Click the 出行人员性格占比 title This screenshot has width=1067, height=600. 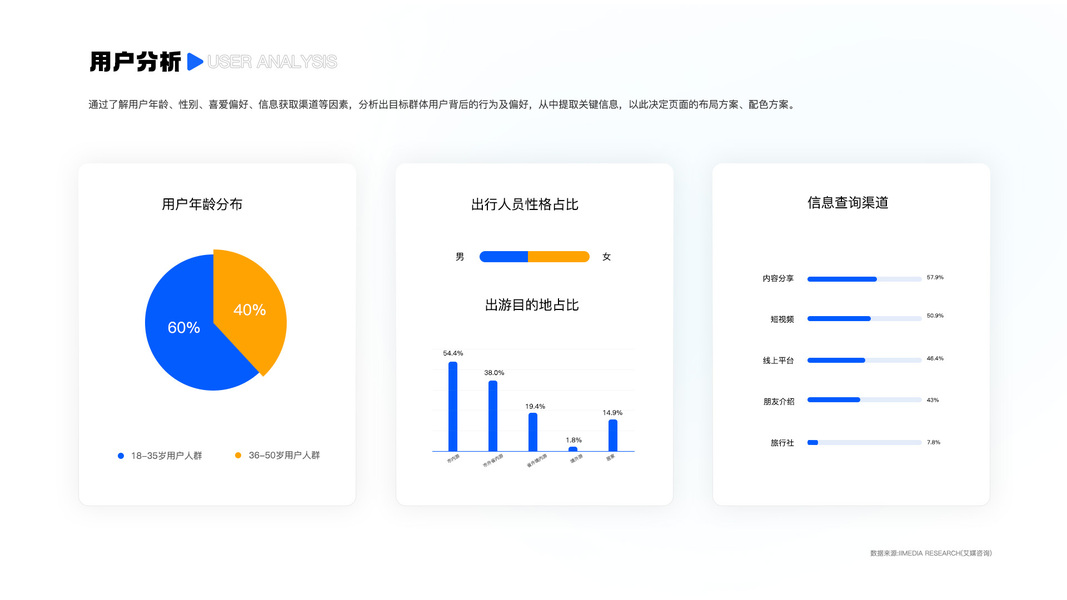coord(525,204)
